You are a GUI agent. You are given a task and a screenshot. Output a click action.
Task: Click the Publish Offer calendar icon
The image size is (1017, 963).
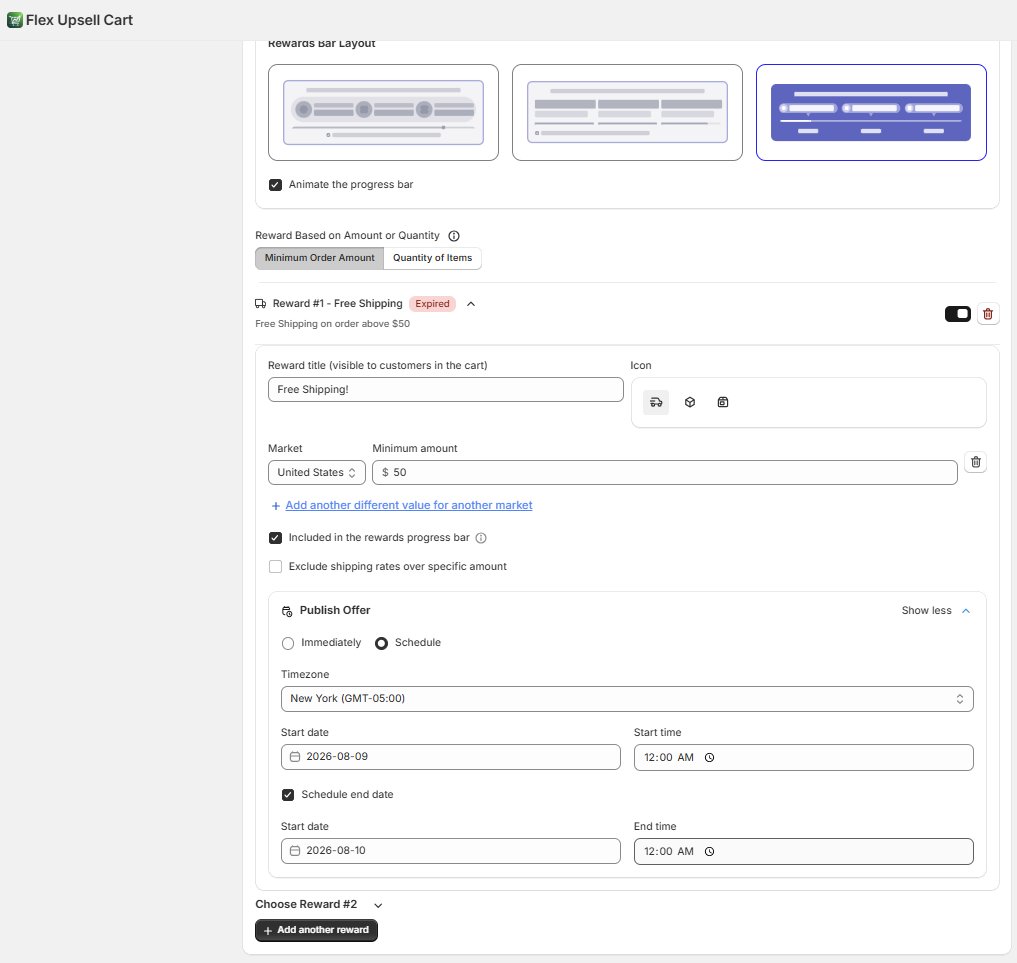click(x=287, y=611)
